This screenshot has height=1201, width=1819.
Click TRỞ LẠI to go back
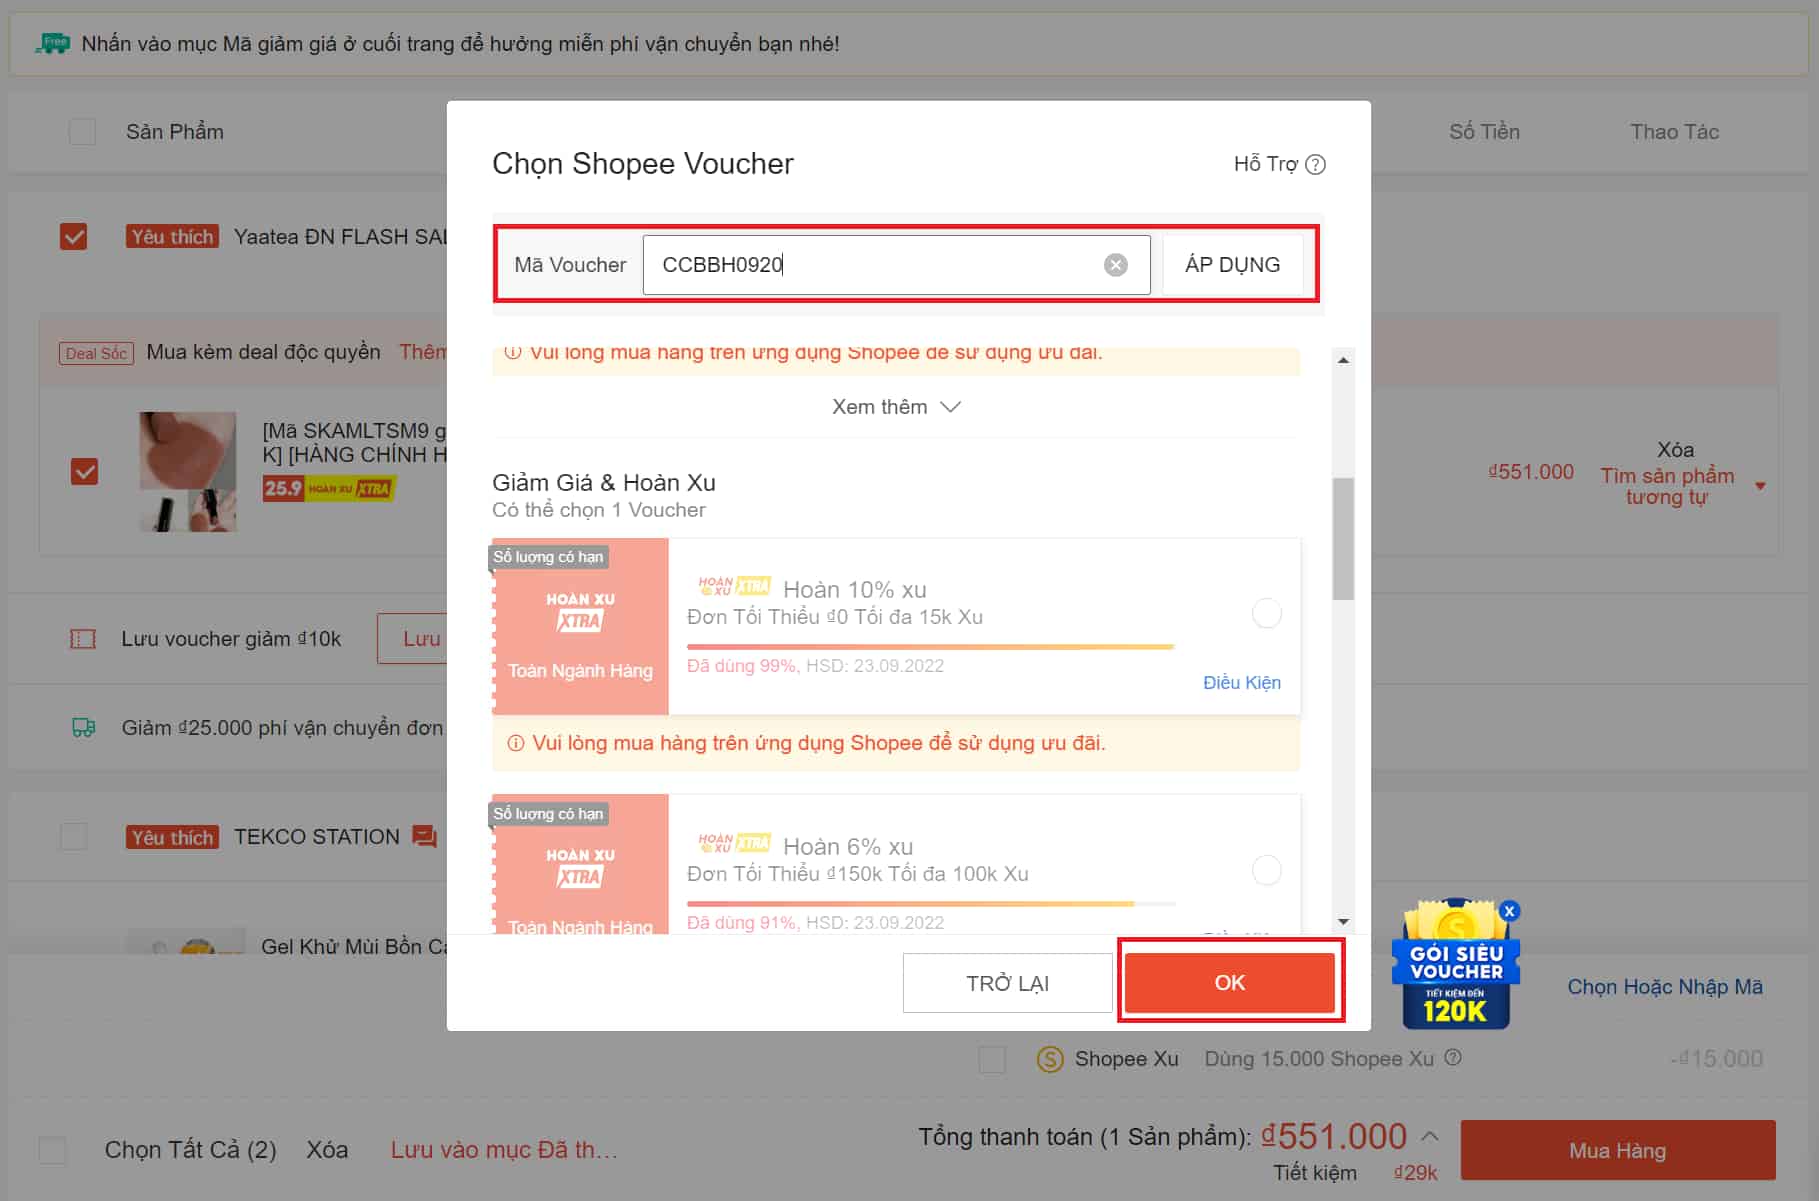[1007, 983]
